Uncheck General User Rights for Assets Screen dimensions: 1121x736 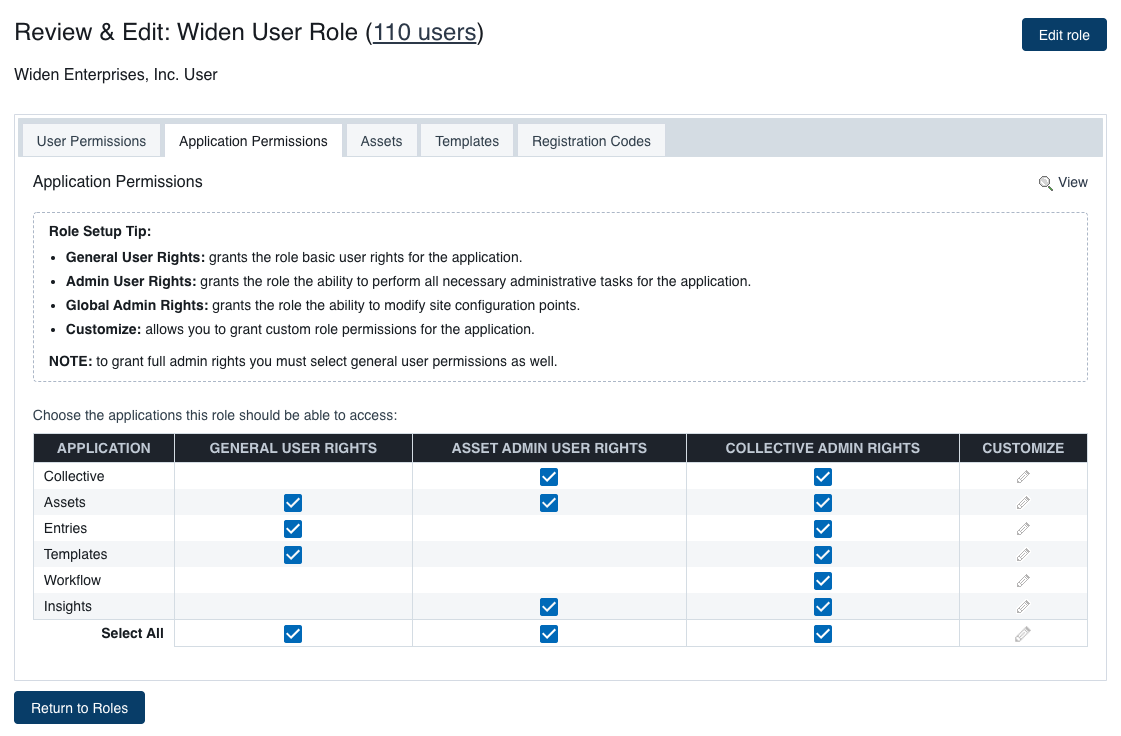tap(292, 503)
